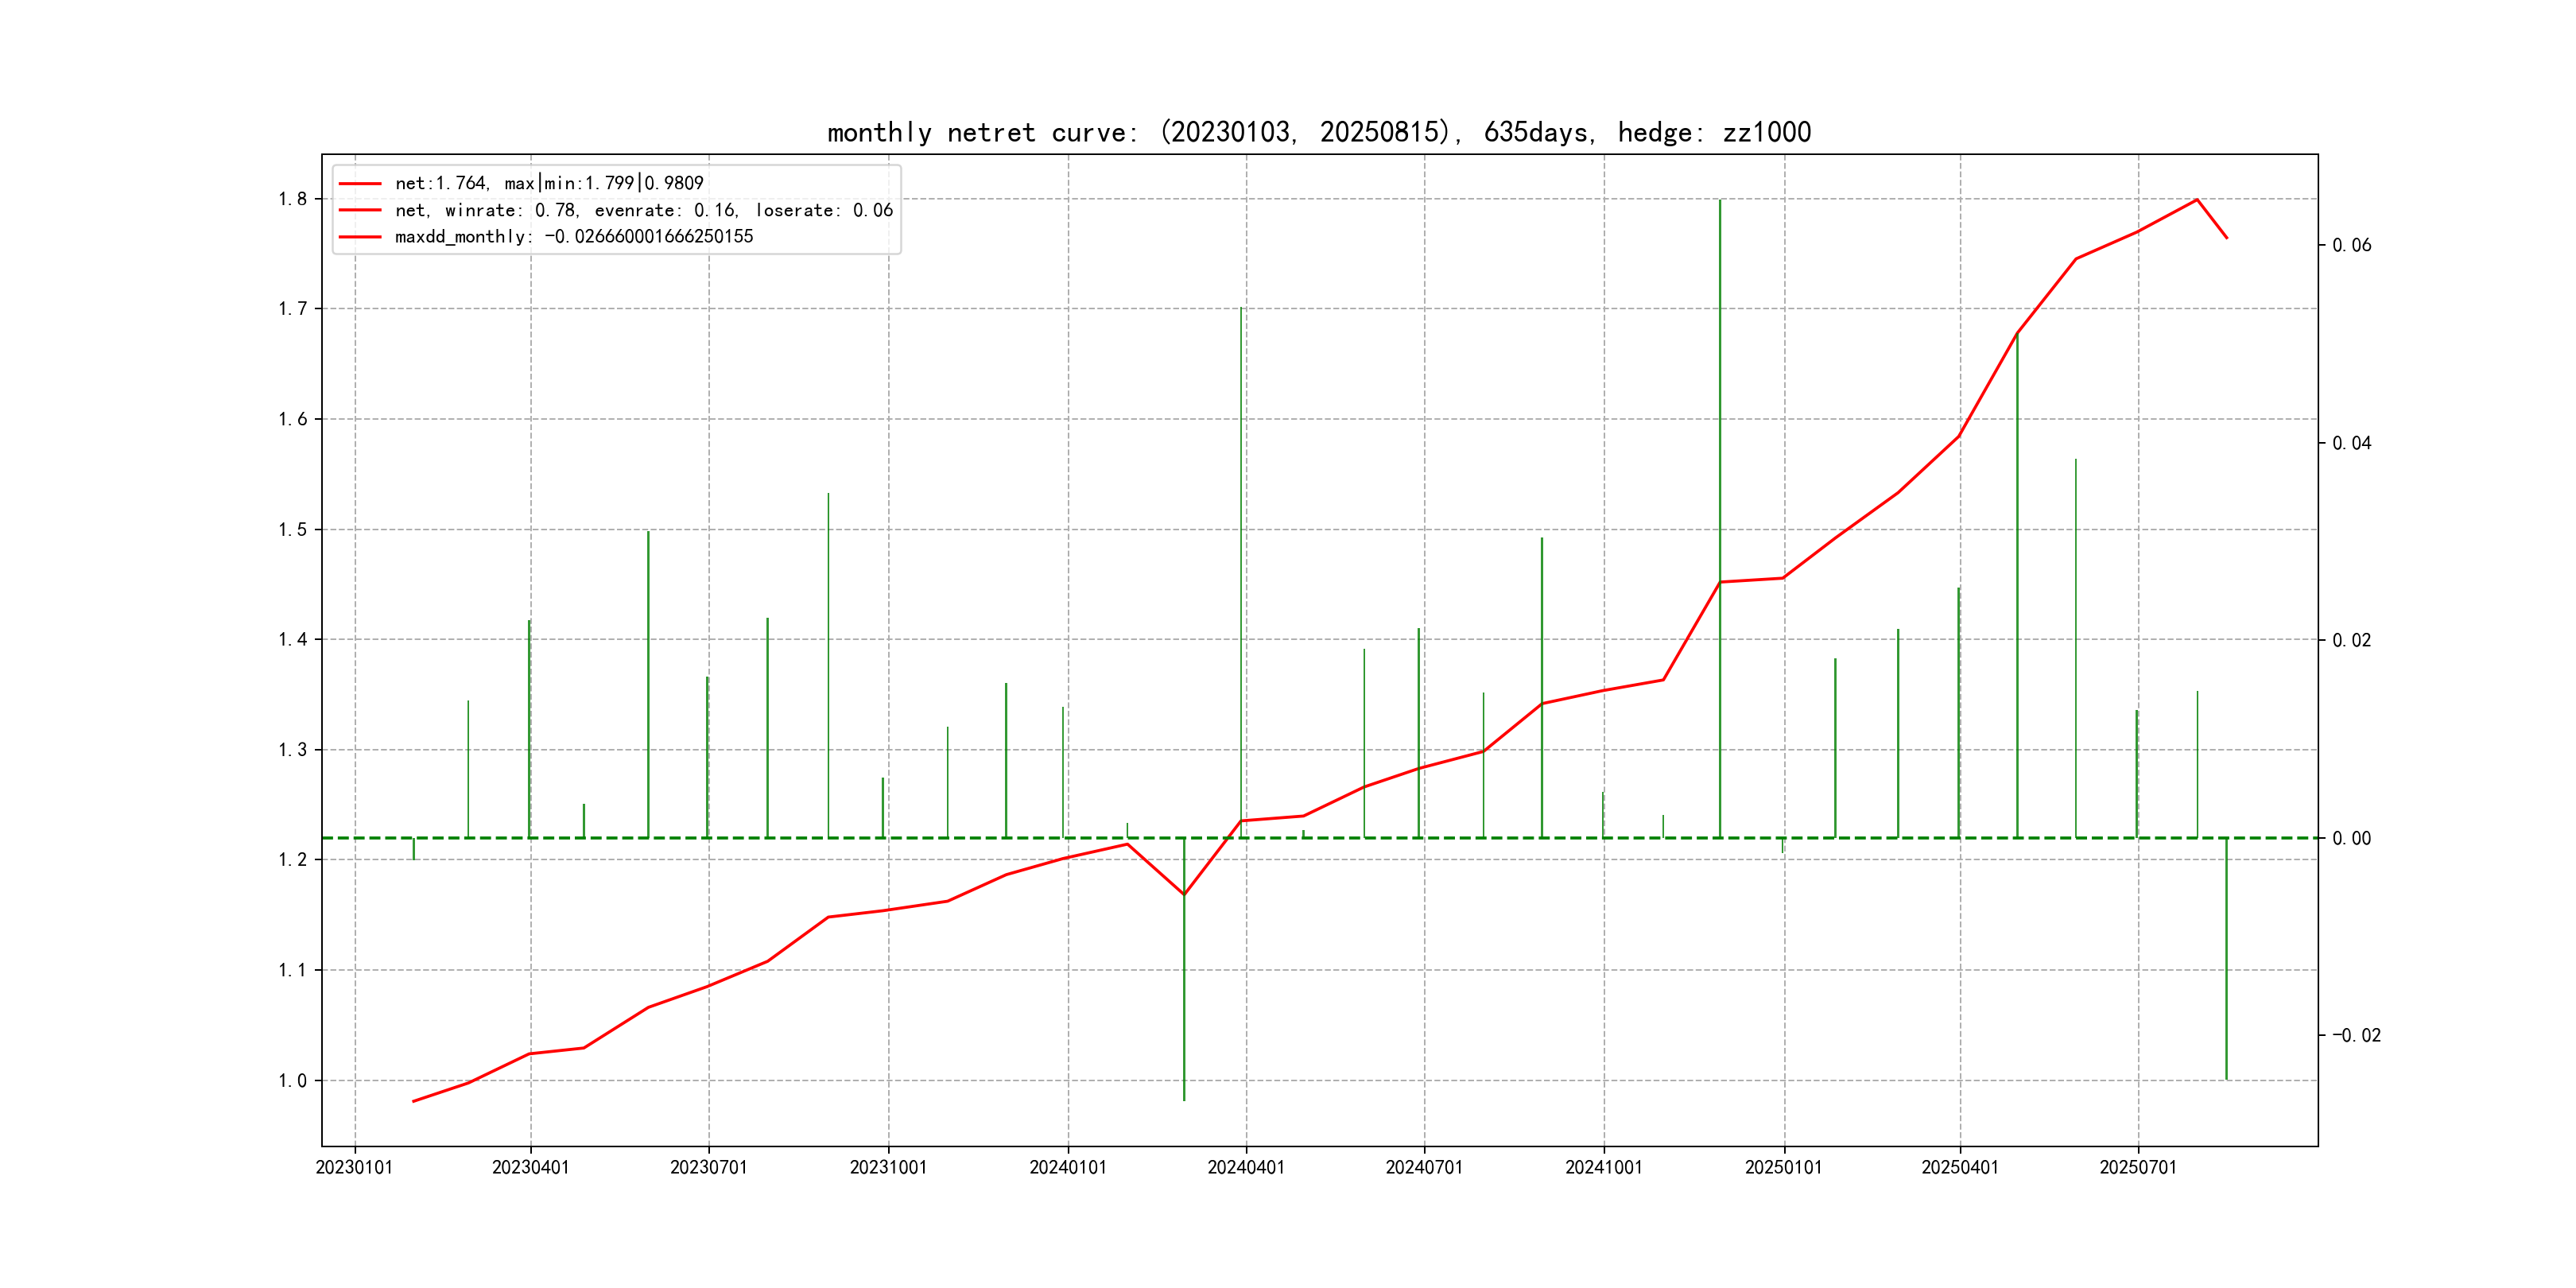Click the 1.0 left axis label
Screen dimensions: 2576x1288
pos(292,1081)
